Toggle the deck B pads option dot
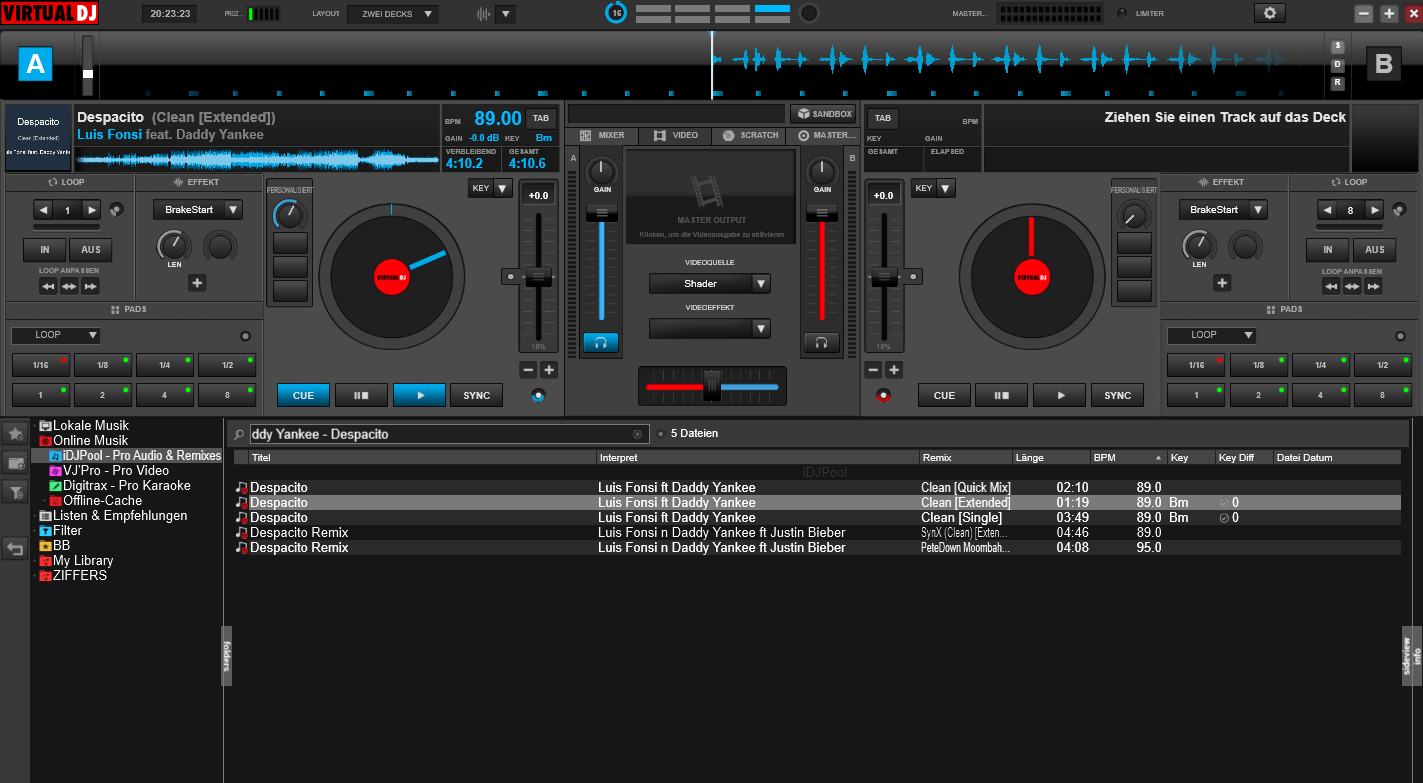Viewport: 1423px width, 783px height. [x=1400, y=336]
